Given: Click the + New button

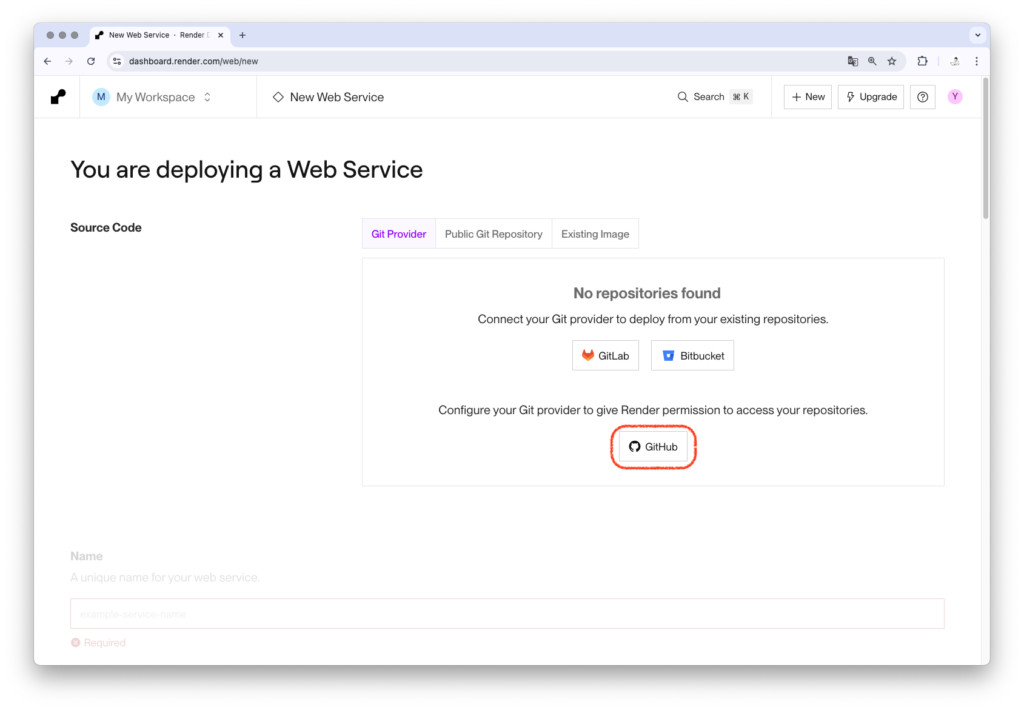Looking at the screenshot, I should (x=808, y=97).
